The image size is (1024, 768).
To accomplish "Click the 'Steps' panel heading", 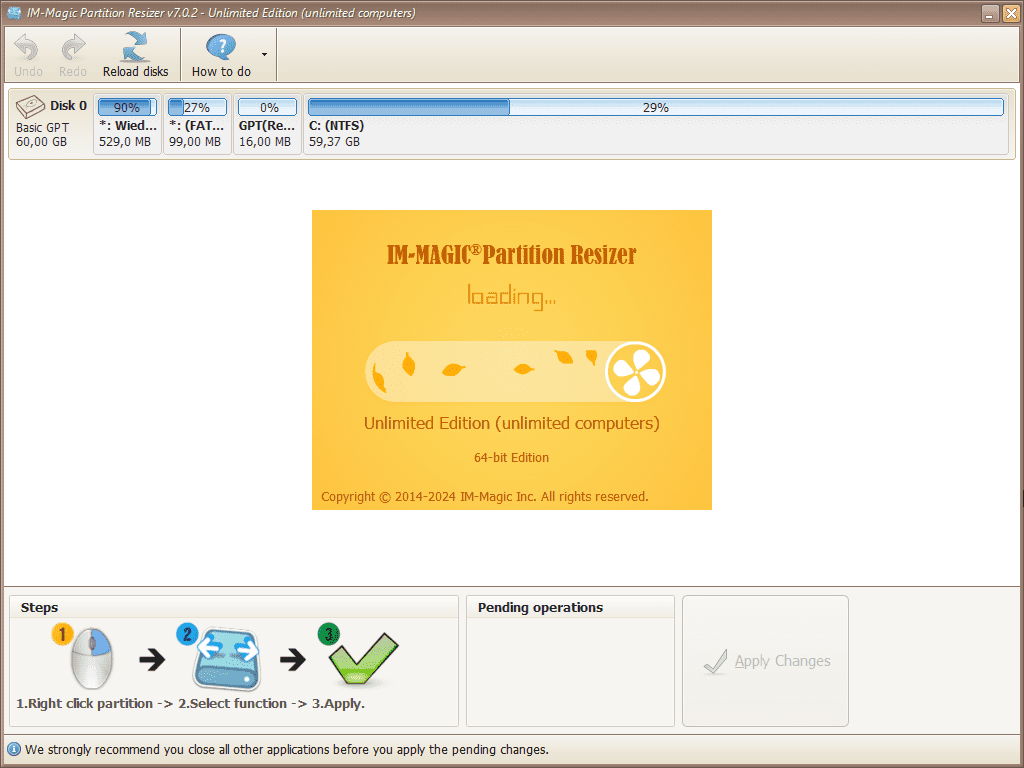I will (x=39, y=607).
